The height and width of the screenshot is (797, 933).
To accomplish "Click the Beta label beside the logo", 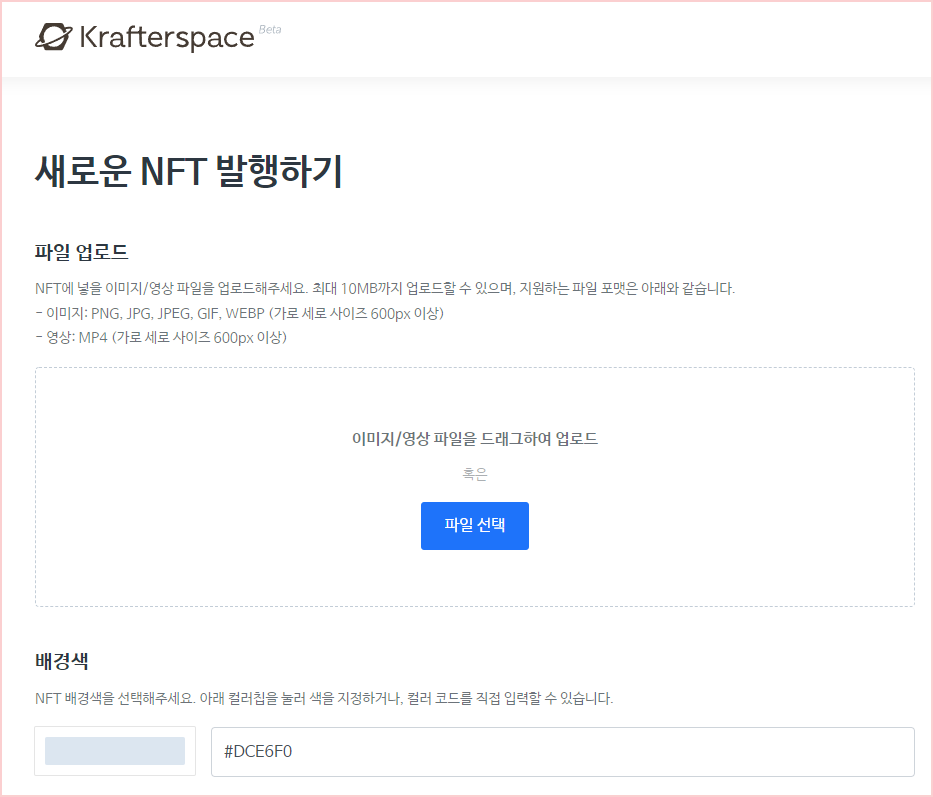I will (270, 30).
